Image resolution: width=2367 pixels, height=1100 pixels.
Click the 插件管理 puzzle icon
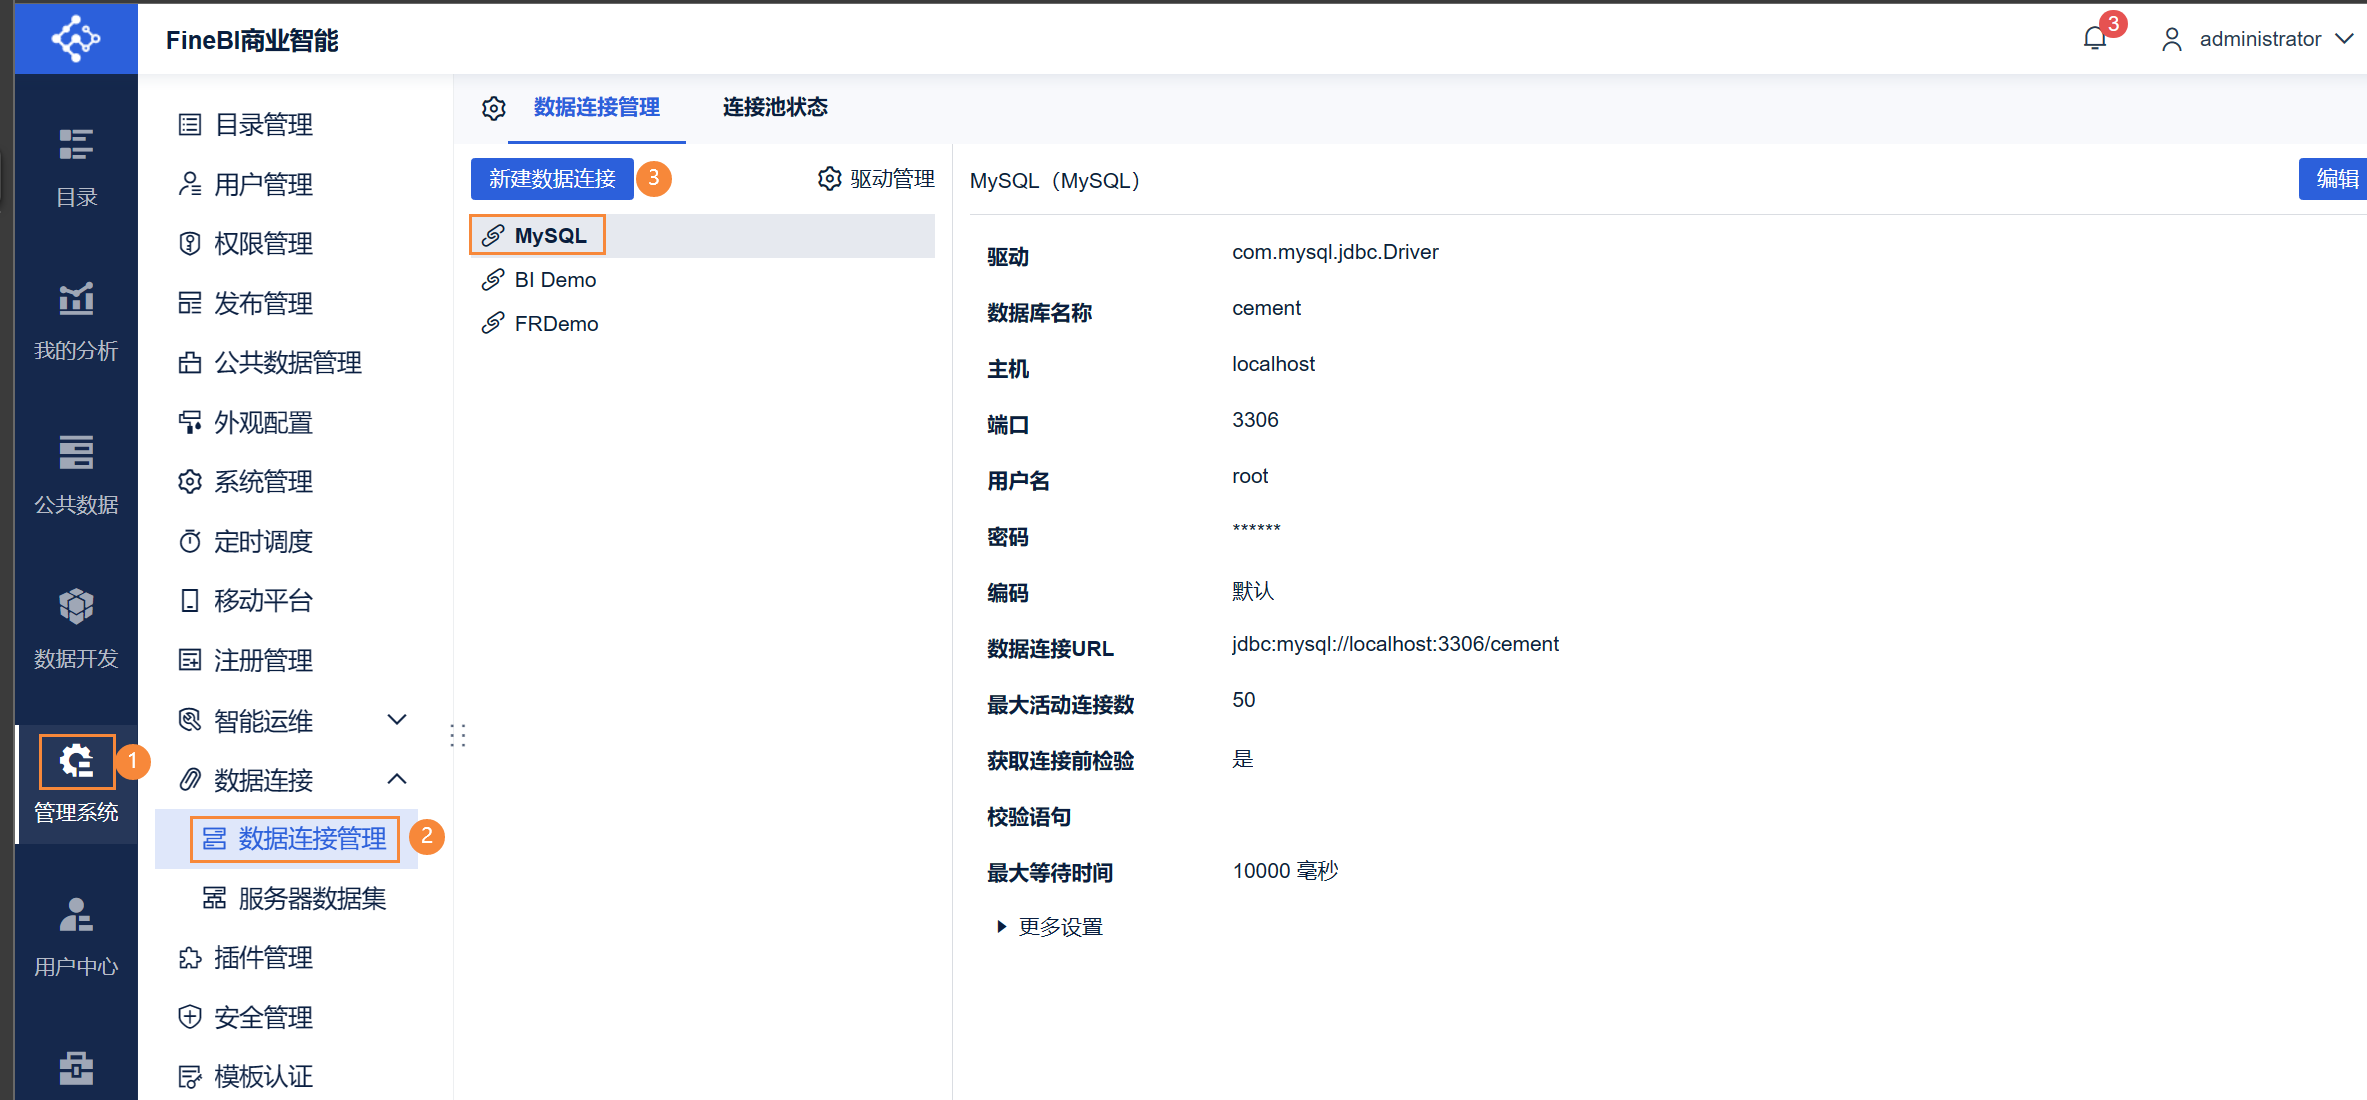(190, 957)
